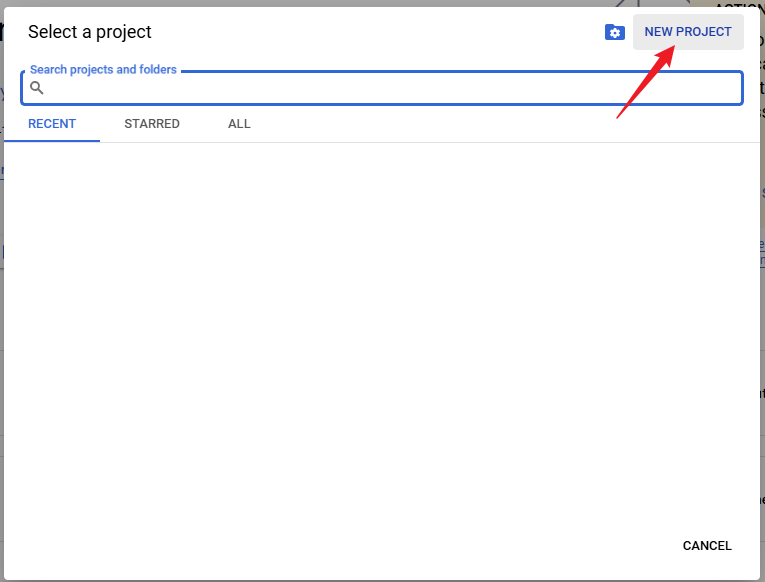The image size is (765, 582).
Task: Open the manage resources folder-gear icon
Action: (x=614, y=32)
